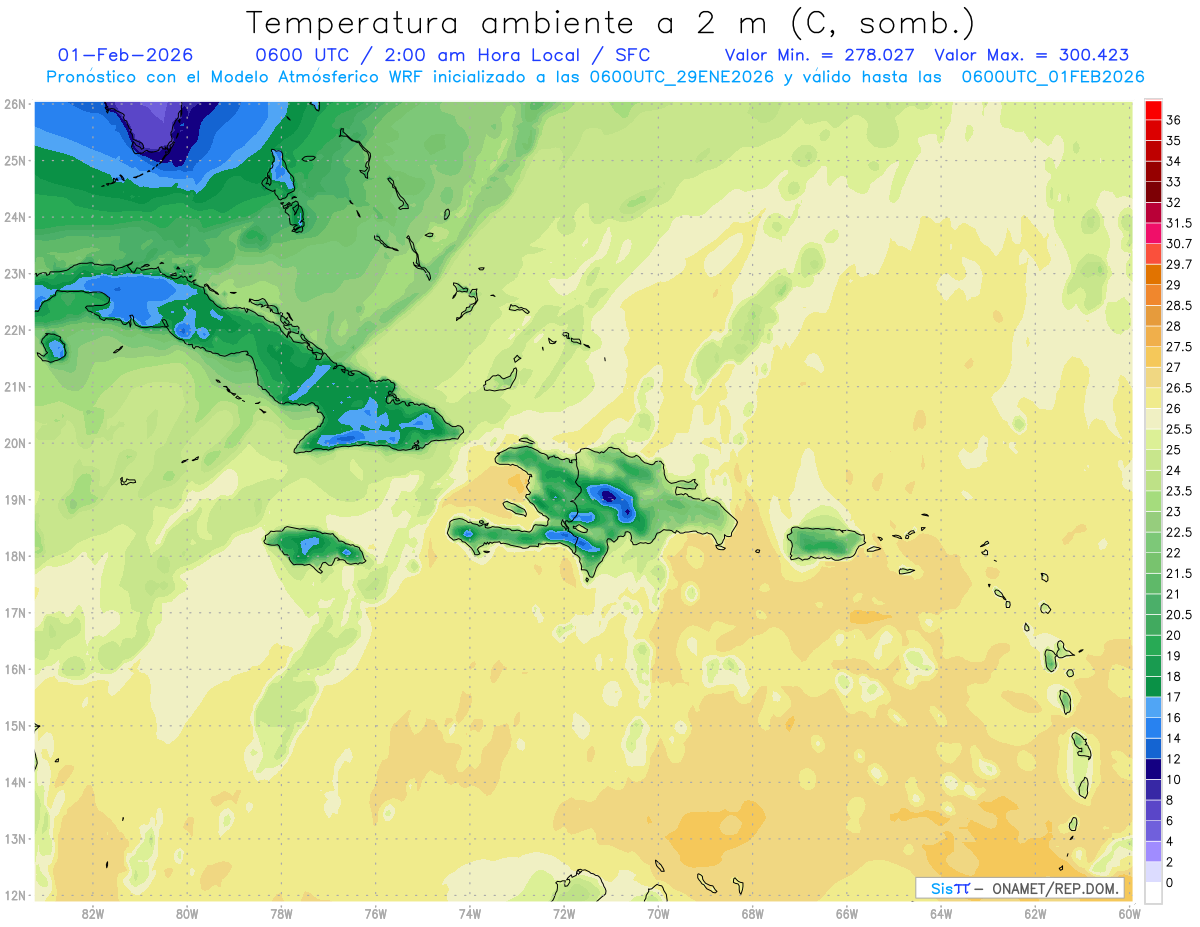Click the 24N latitude axis label

(x=15, y=217)
